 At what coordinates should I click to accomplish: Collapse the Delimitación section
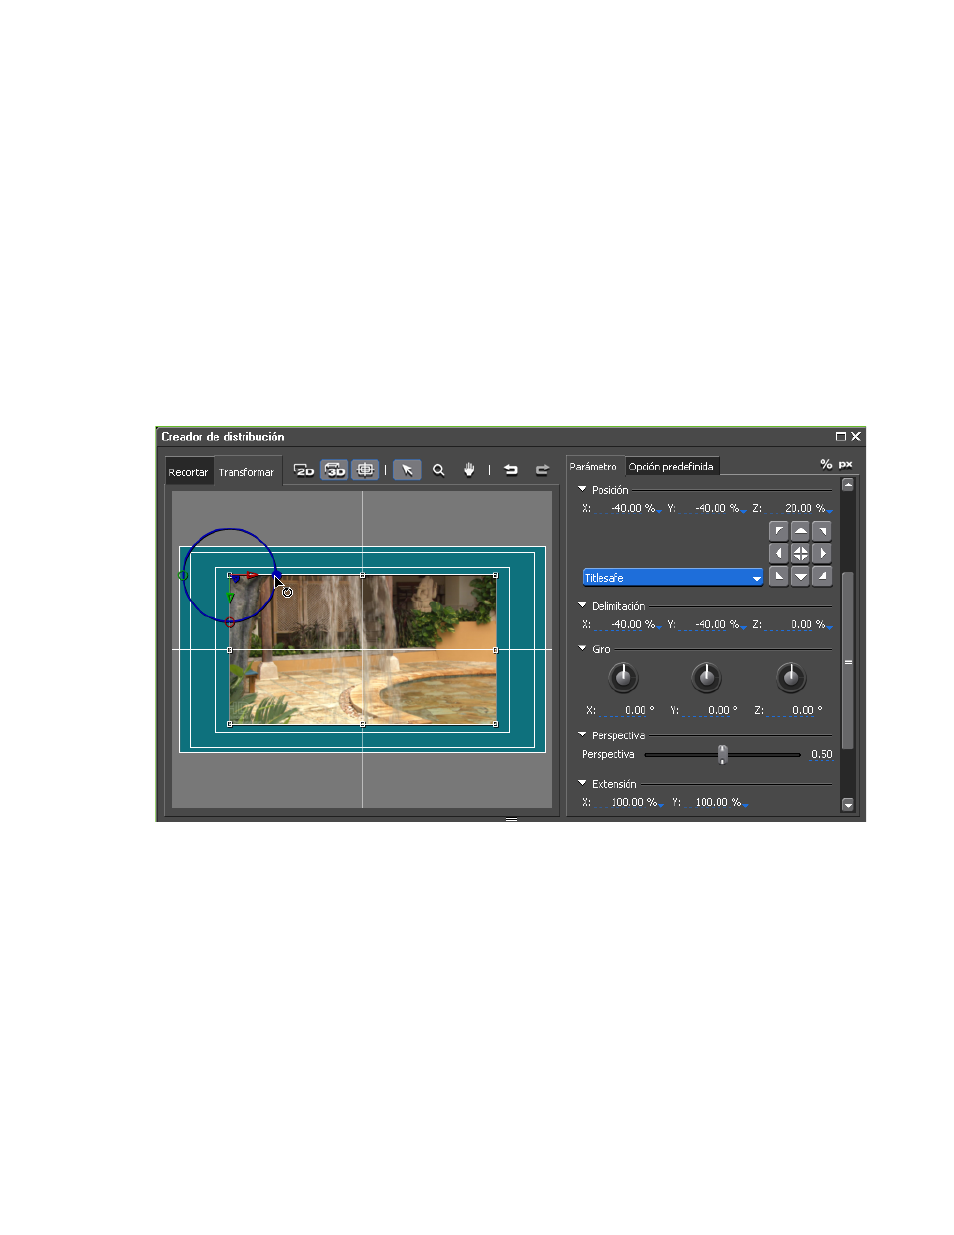click(582, 605)
